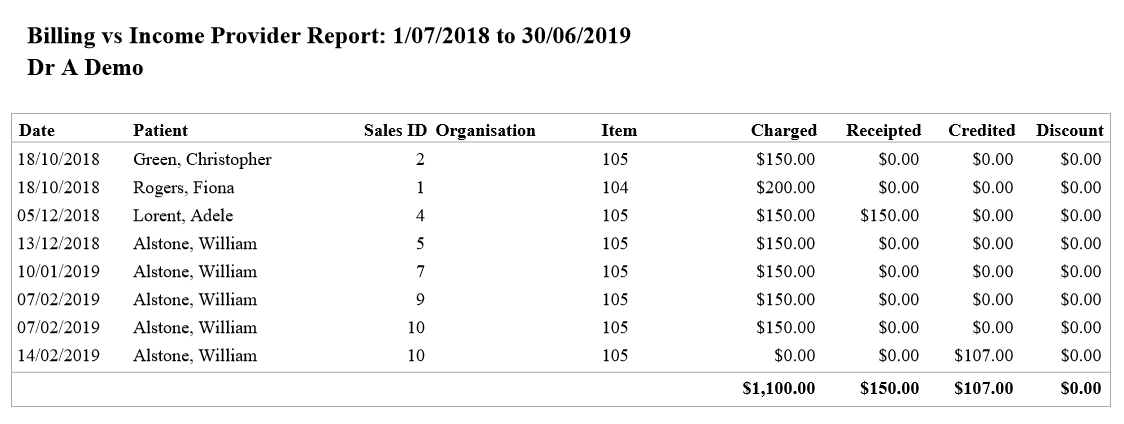Click the Billing vs Income report title

pyautogui.click(x=329, y=37)
